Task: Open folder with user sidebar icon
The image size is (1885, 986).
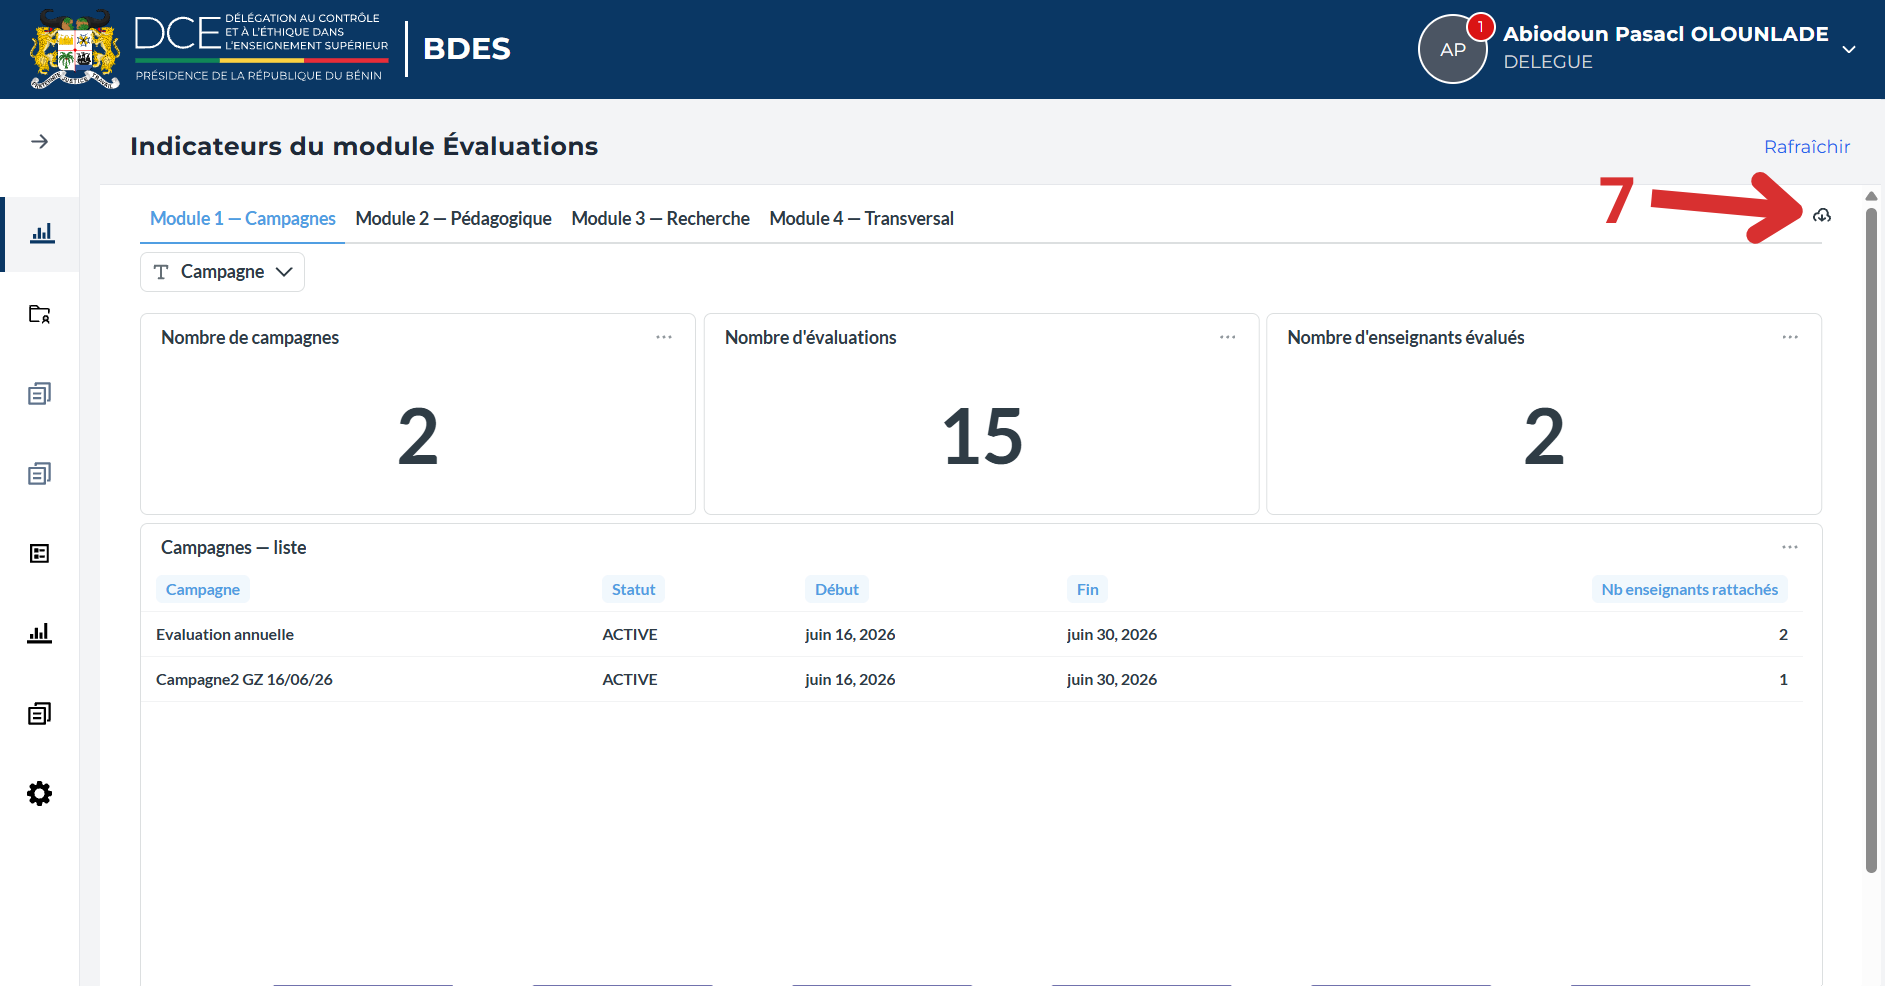Action: (x=39, y=314)
